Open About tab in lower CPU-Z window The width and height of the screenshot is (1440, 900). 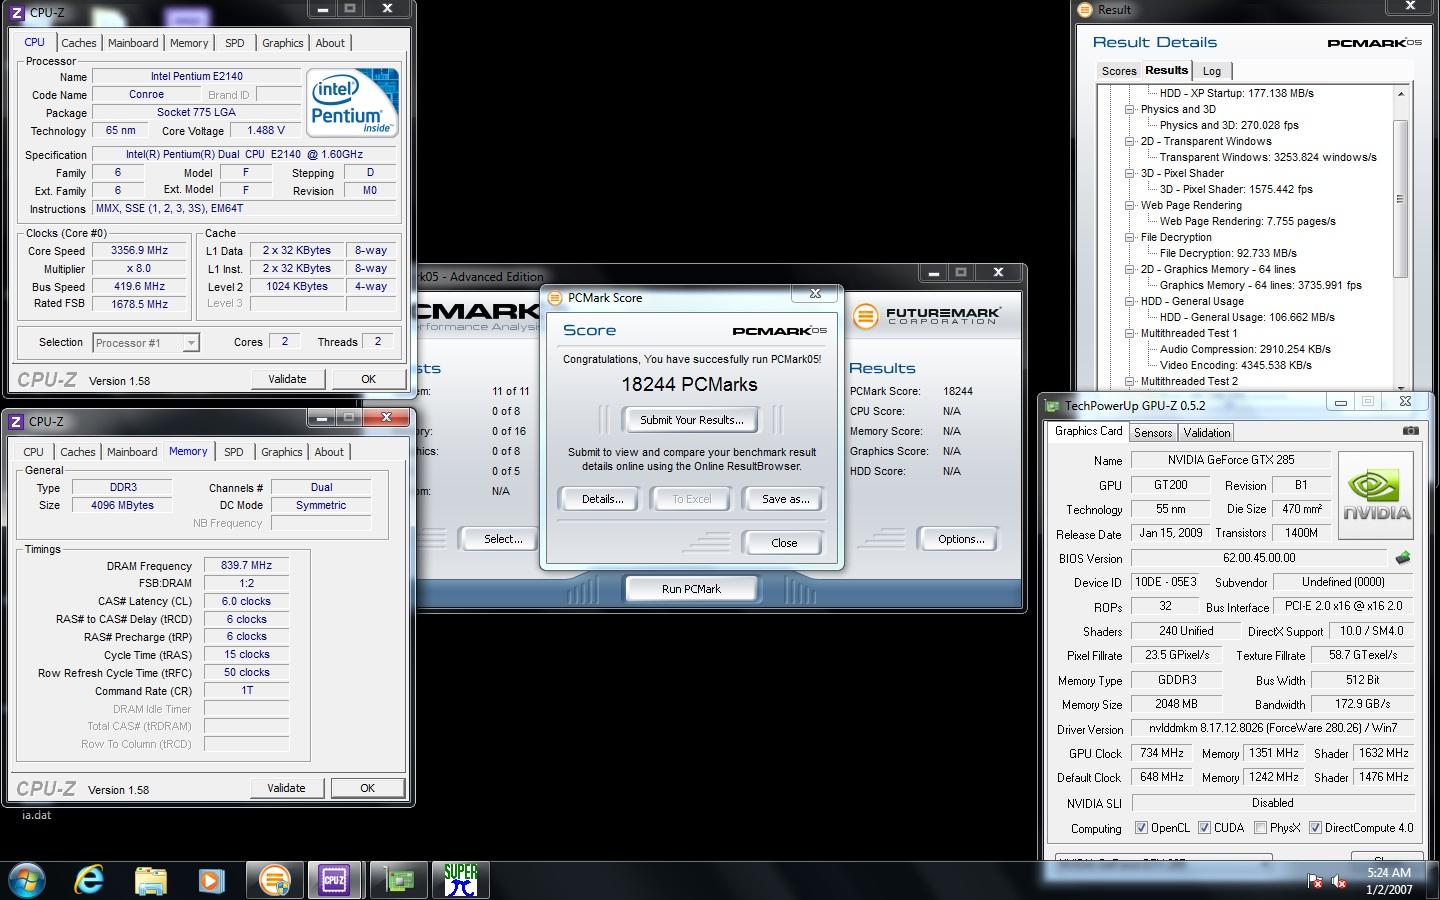329,452
